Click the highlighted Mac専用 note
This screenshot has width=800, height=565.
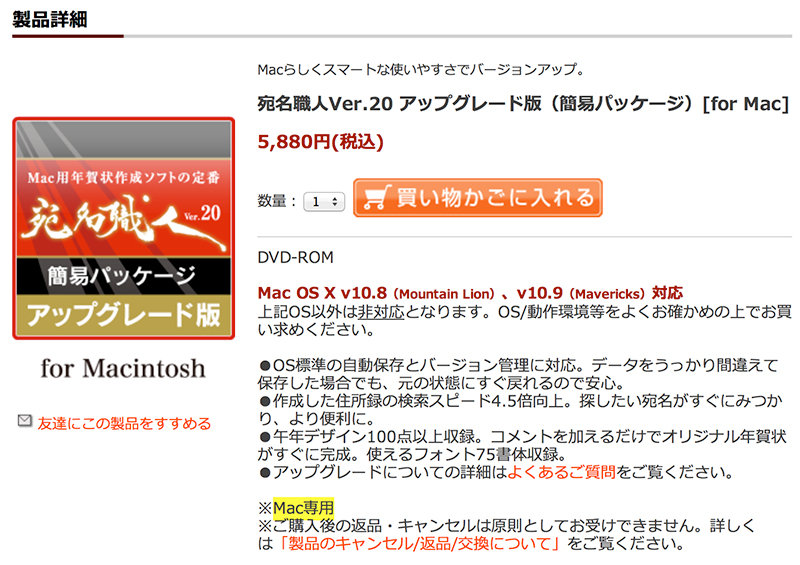(x=304, y=507)
